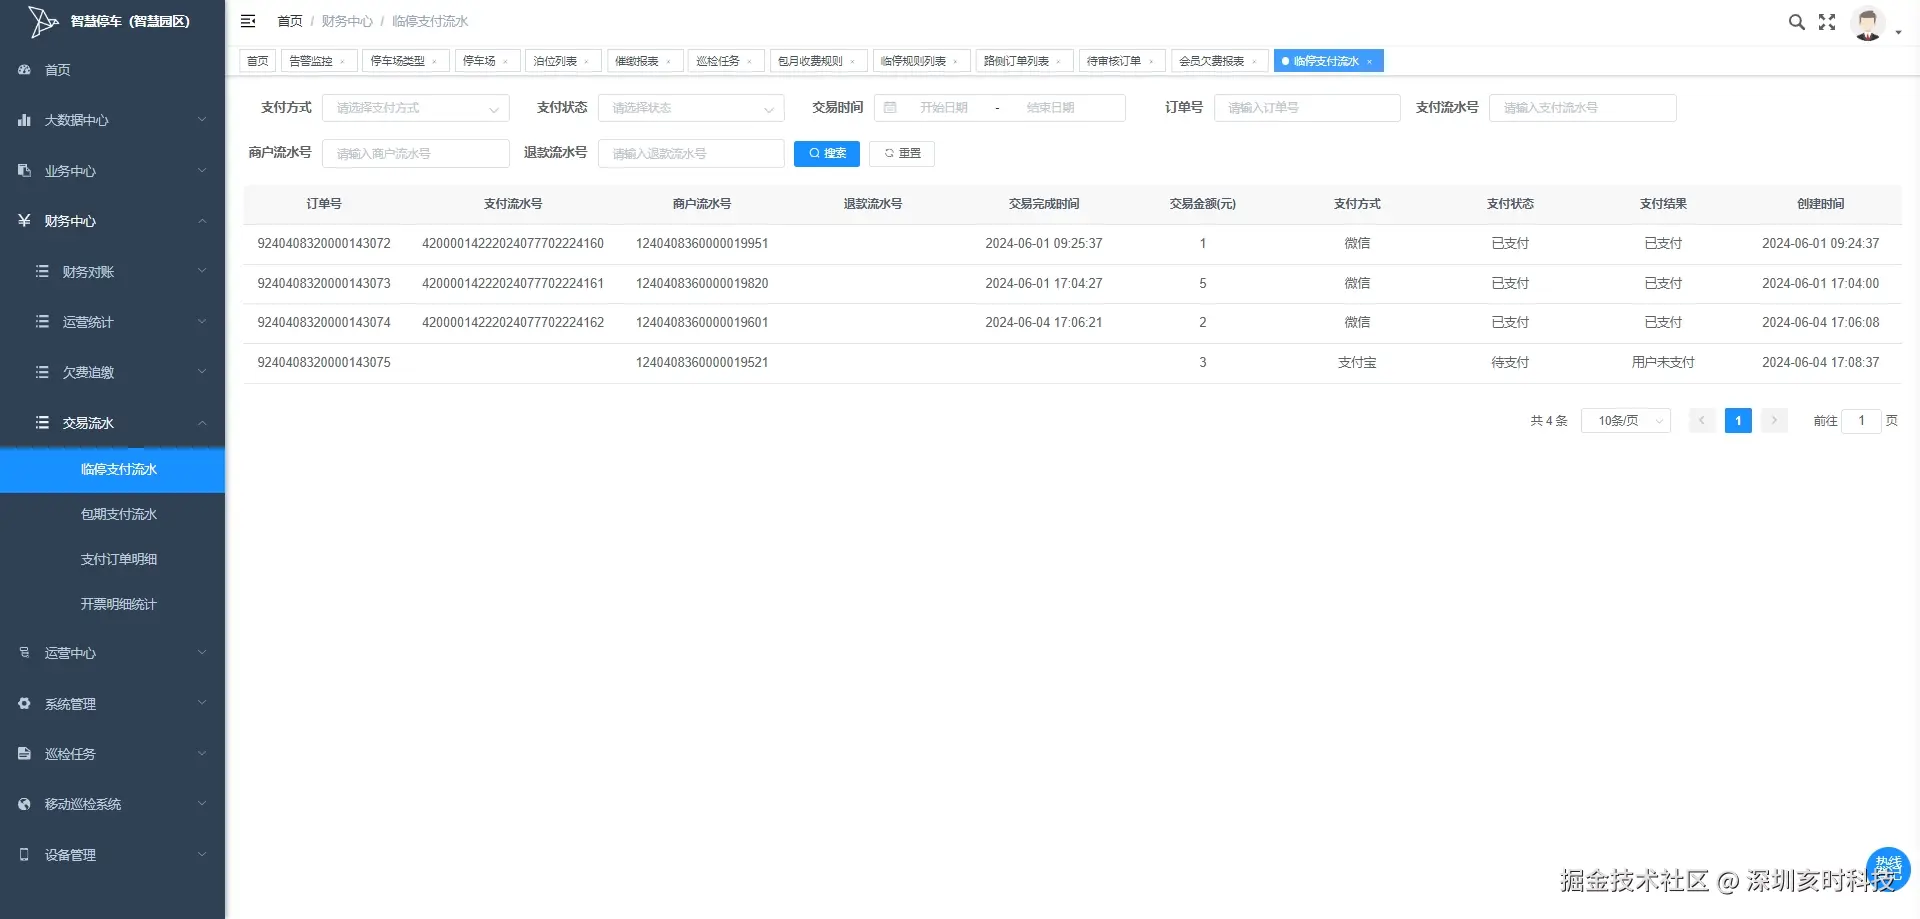
Task: Open 包期支付流水 in the sidebar
Action: [x=112, y=515]
